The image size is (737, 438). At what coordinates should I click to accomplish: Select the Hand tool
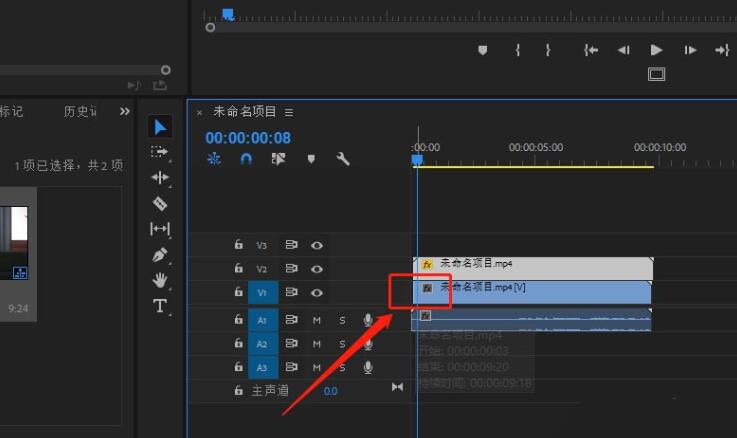[x=160, y=280]
